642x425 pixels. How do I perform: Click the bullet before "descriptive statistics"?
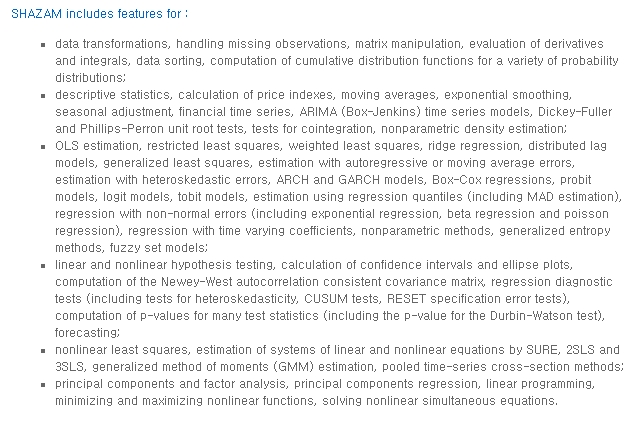tap(42, 95)
